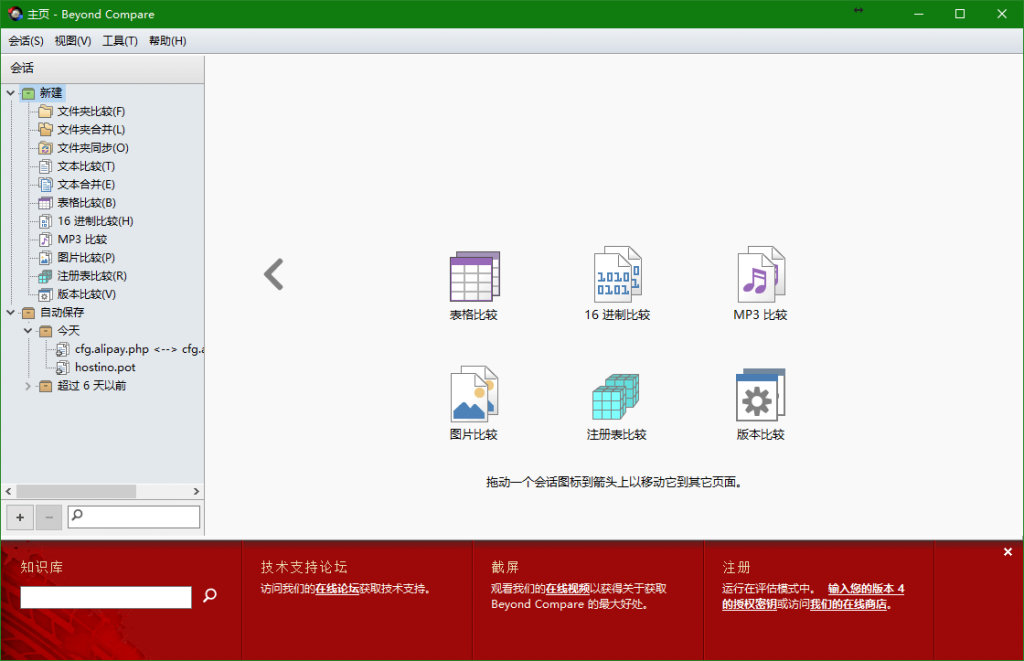This screenshot has width=1024, height=661.
Task: Open the 表格比较 large icon
Action: (474, 277)
